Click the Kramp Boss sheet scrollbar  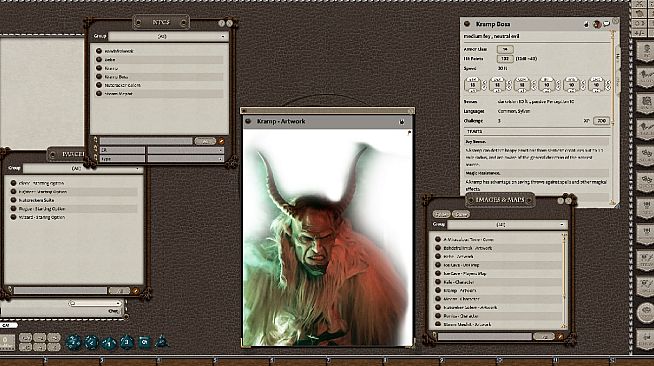(613, 117)
